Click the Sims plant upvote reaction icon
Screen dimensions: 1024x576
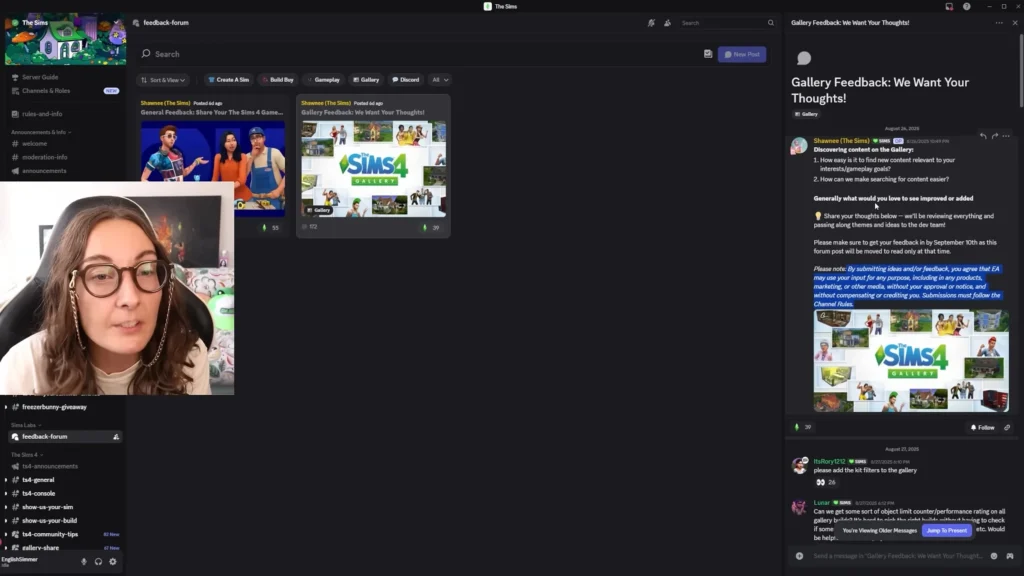[x=797, y=428]
